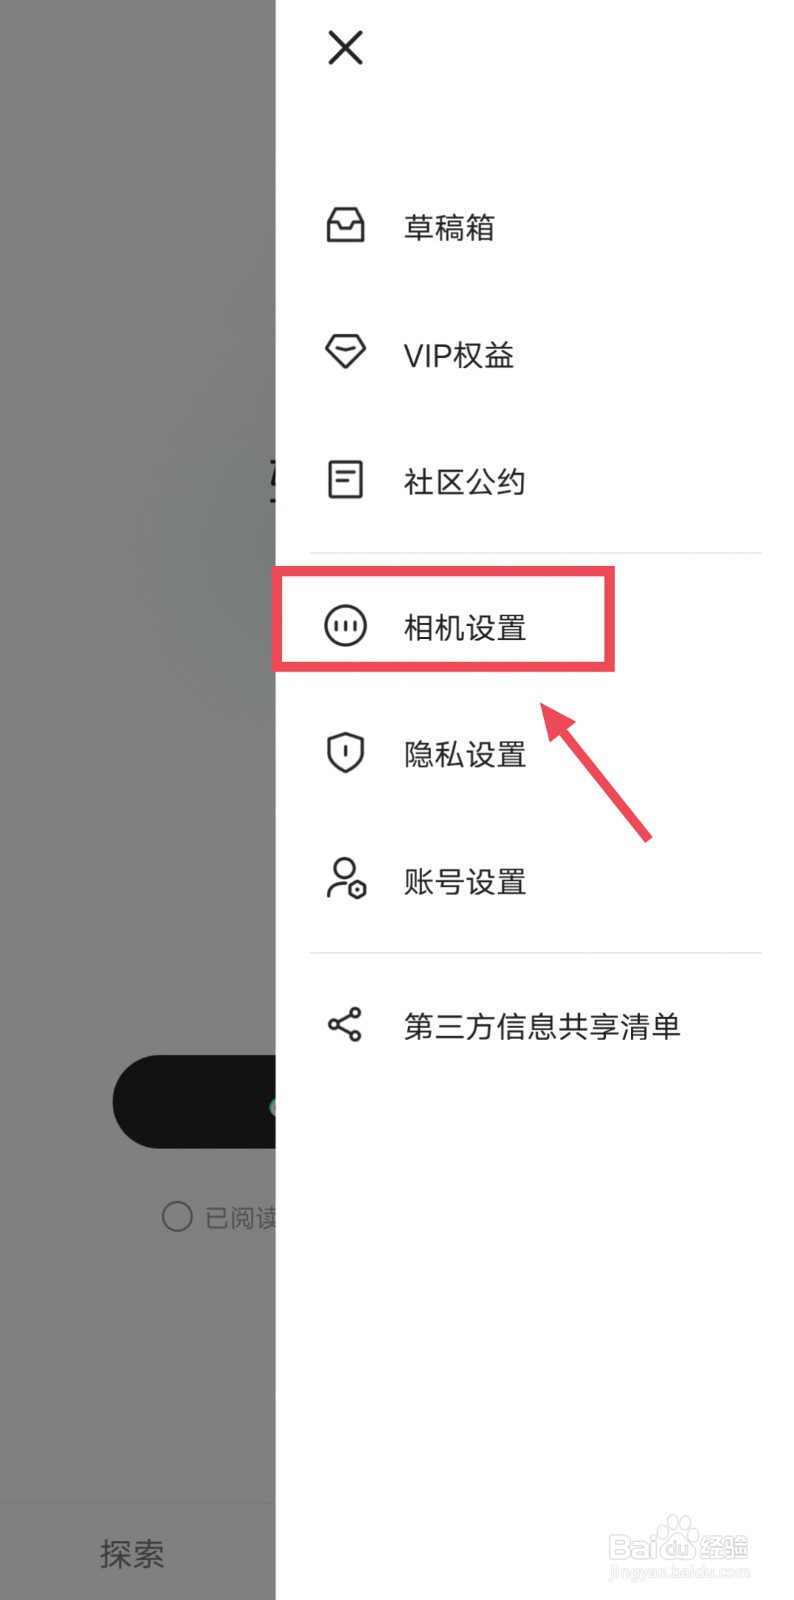Screen dimensions: 794x1600
Task: Tap the black rounded login button
Action: tap(194, 1102)
